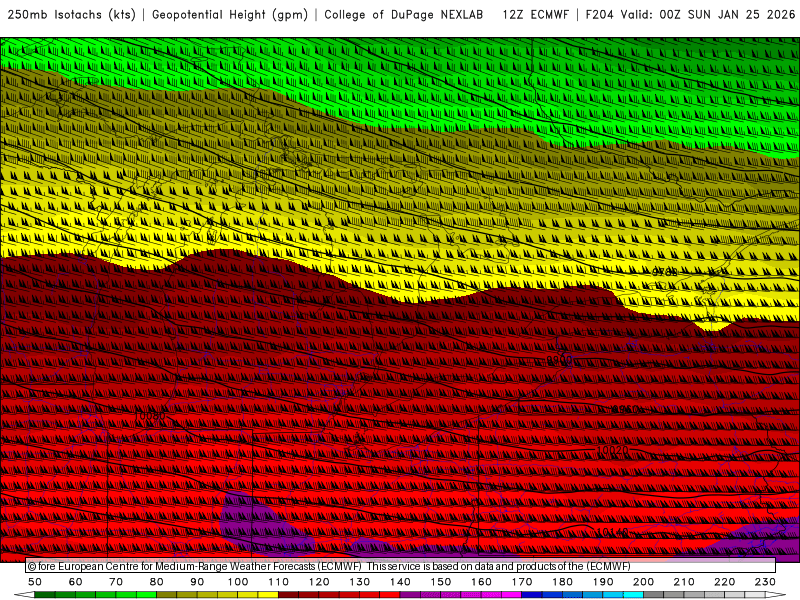The image size is (800, 600).
Task: Click the 'College of DuPage NEXLAB' header text
Action: click(403, 15)
